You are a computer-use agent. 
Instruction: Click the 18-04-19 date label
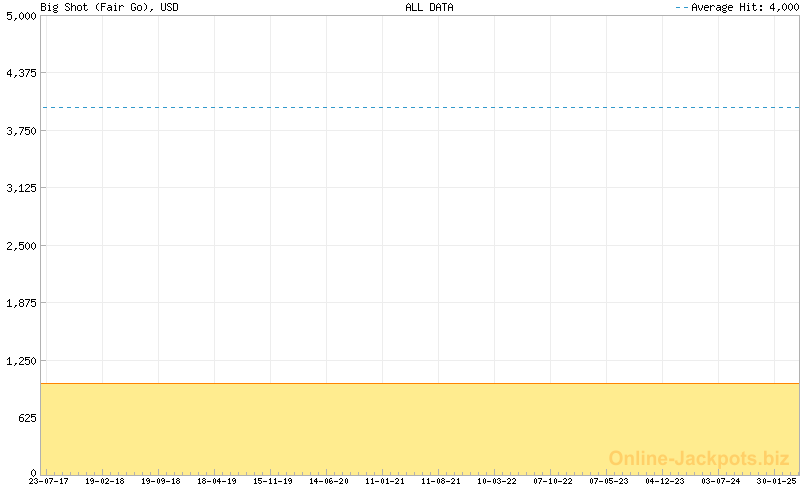216,481
